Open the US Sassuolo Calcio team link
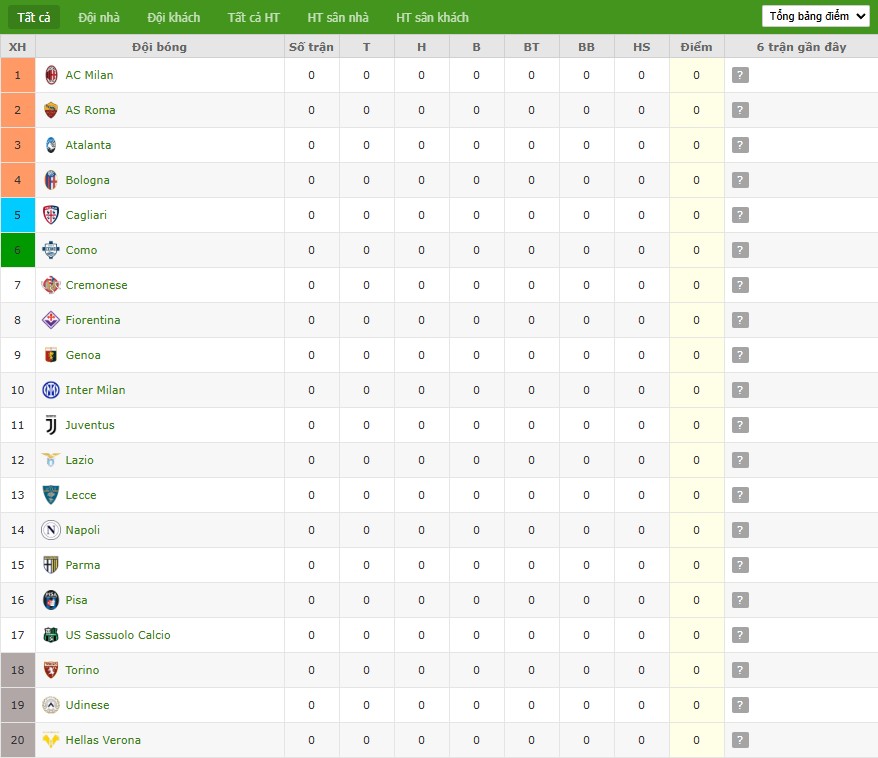878x758 pixels. [118, 635]
